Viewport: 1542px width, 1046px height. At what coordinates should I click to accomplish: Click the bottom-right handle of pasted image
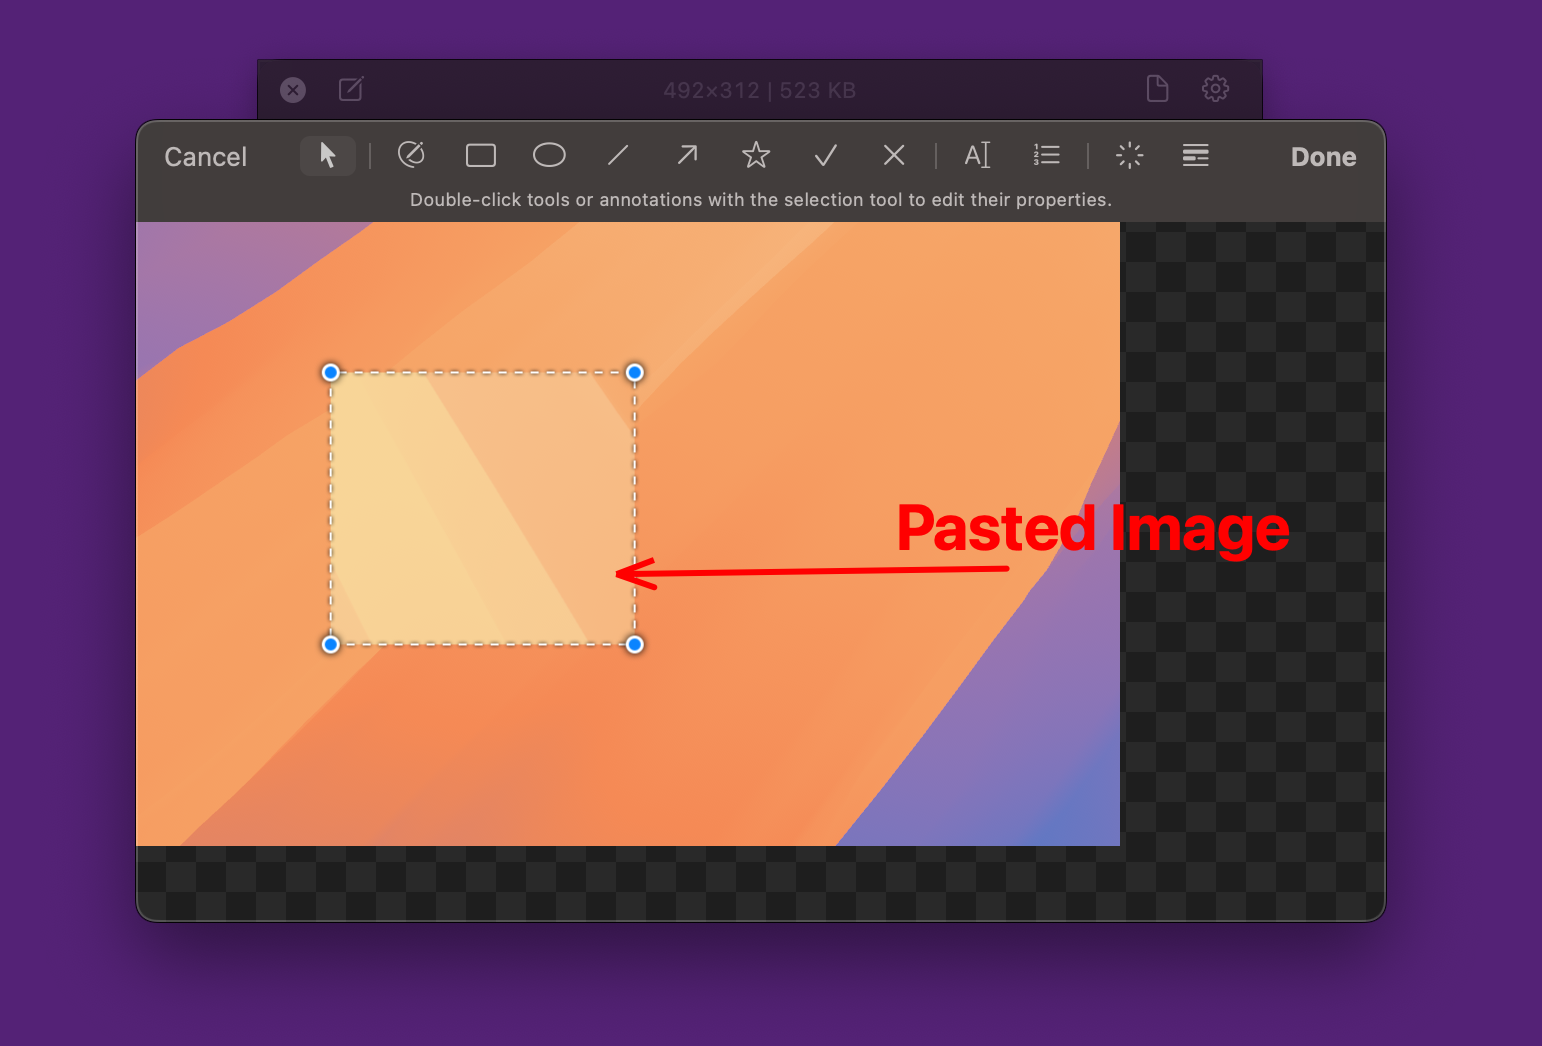coord(634,644)
